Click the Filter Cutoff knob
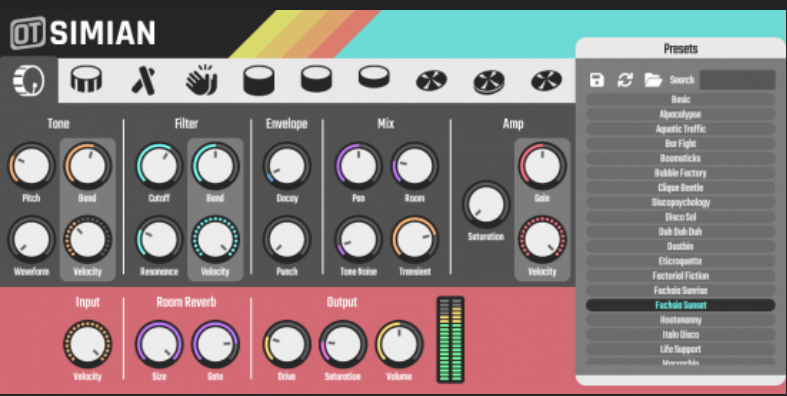This screenshot has width=787, height=396. point(159,166)
